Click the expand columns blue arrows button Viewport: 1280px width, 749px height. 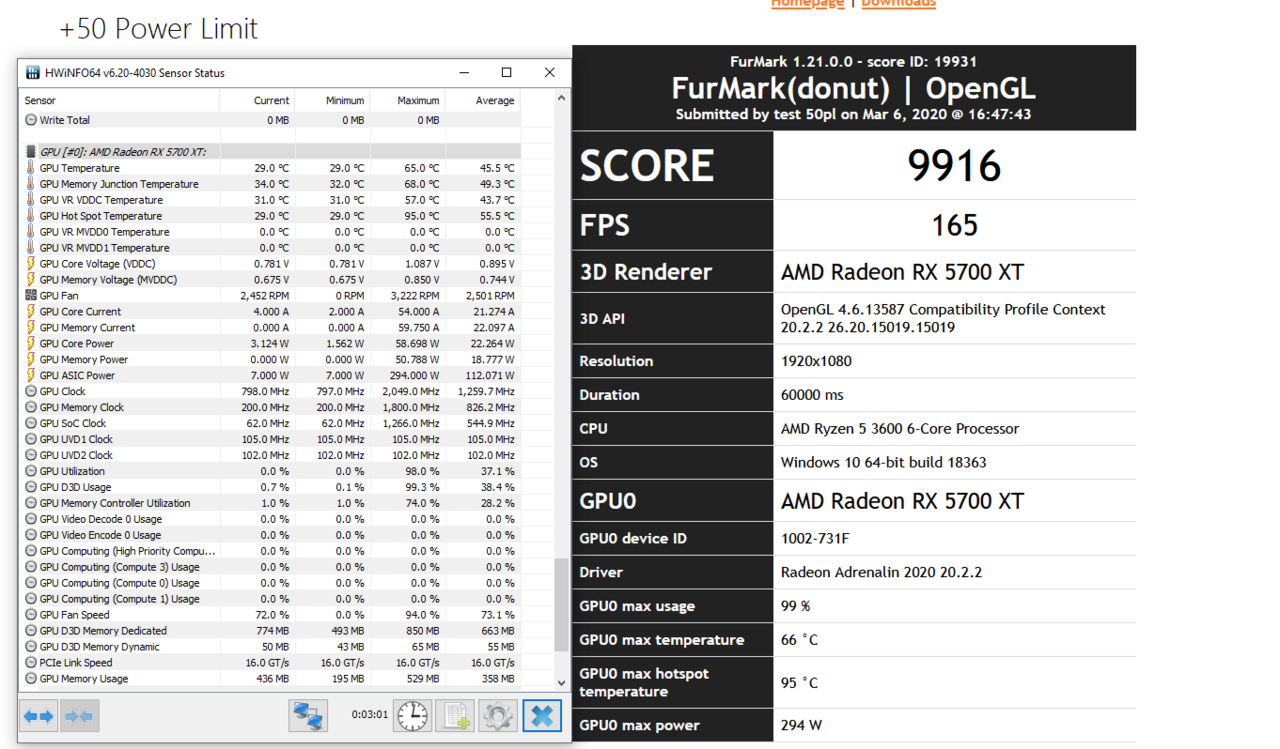(x=40, y=716)
